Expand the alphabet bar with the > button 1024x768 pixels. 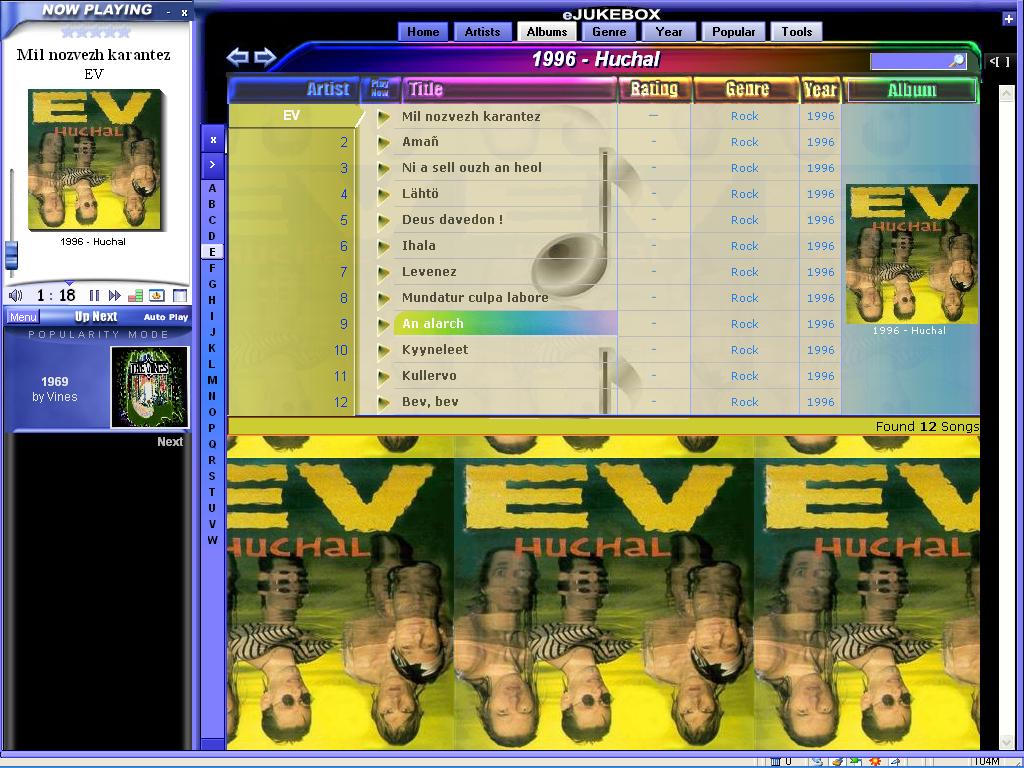212,165
